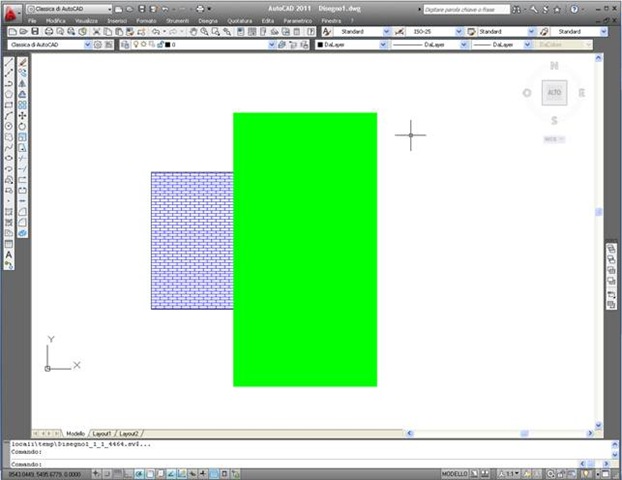Viewport: 622px width, 480px height.
Task: Select the Ellipse draw tool
Action: click(x=9, y=158)
